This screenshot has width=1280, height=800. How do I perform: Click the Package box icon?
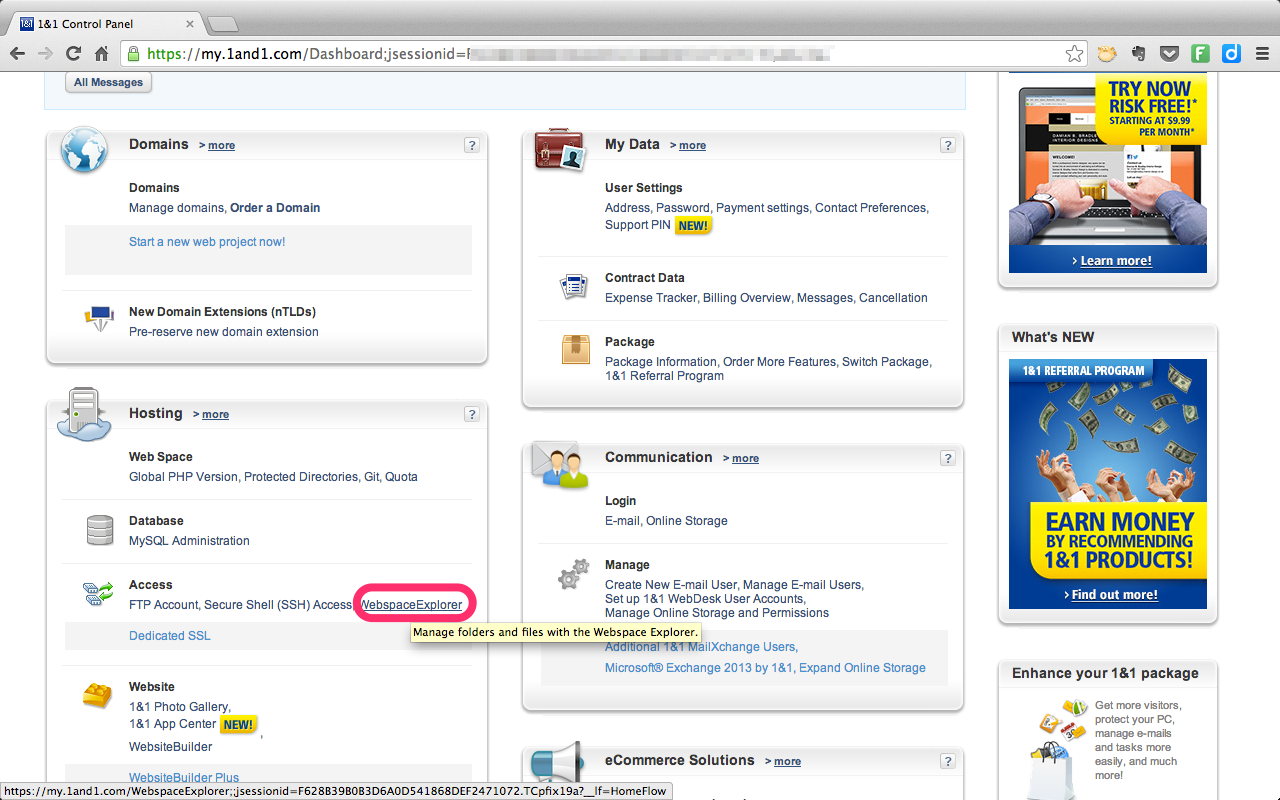(x=575, y=350)
